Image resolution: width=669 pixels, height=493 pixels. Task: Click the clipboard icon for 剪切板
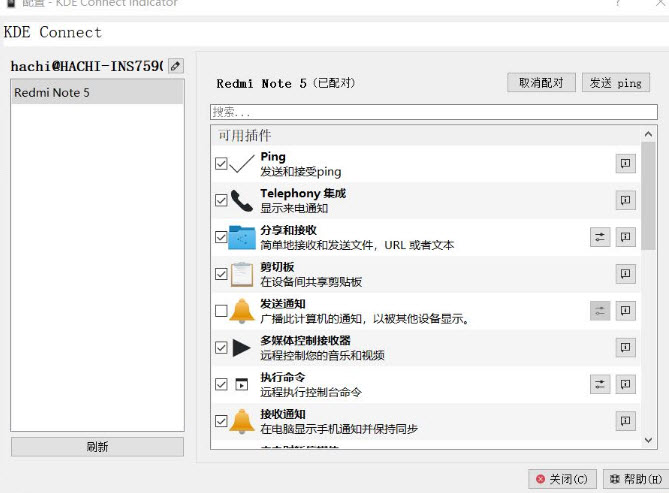pyautogui.click(x=242, y=274)
